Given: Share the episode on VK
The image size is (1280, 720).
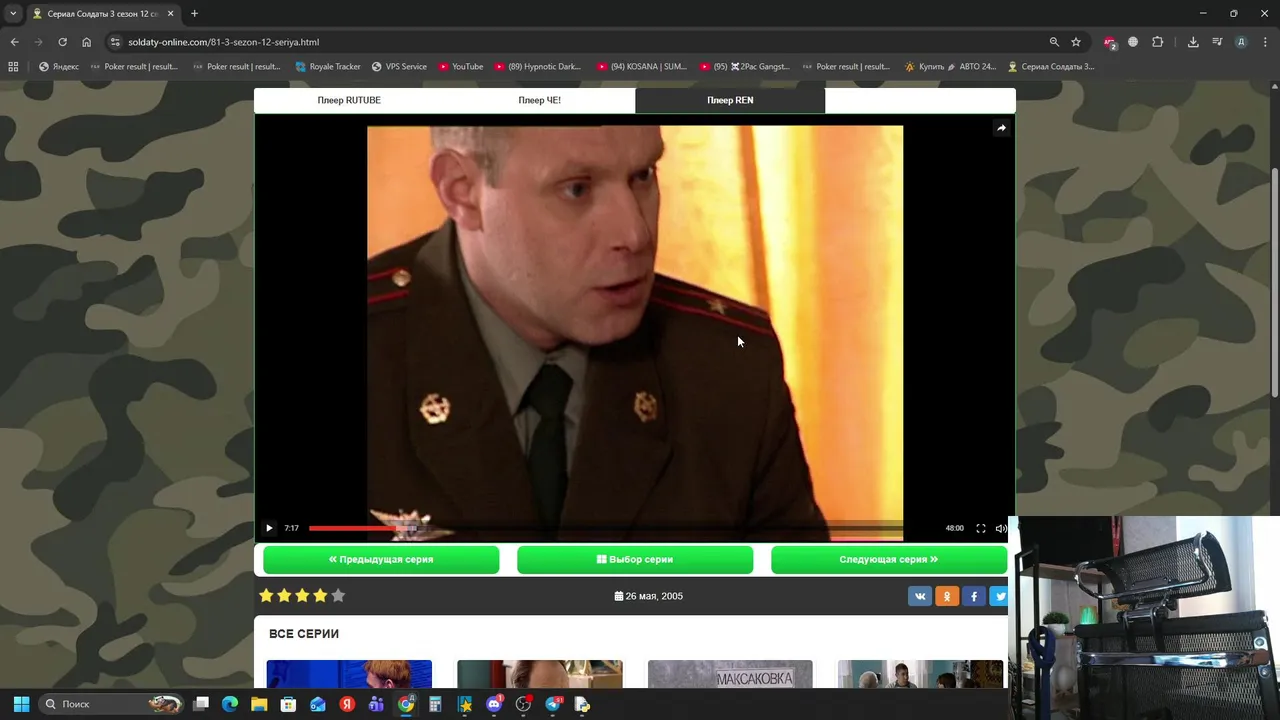Looking at the screenshot, I should [x=920, y=596].
